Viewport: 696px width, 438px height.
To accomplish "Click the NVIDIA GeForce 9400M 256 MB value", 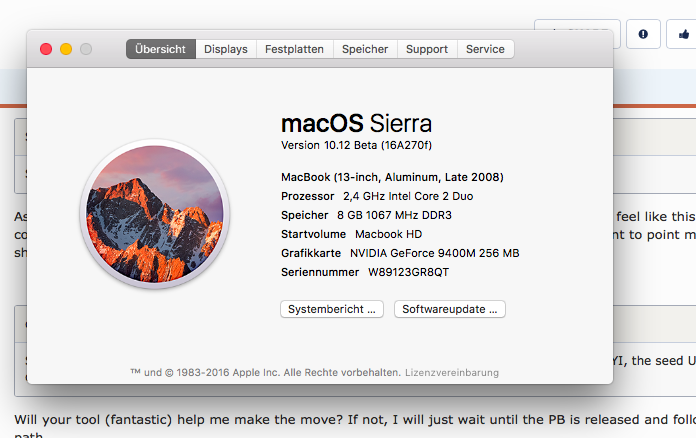I will click(435, 253).
